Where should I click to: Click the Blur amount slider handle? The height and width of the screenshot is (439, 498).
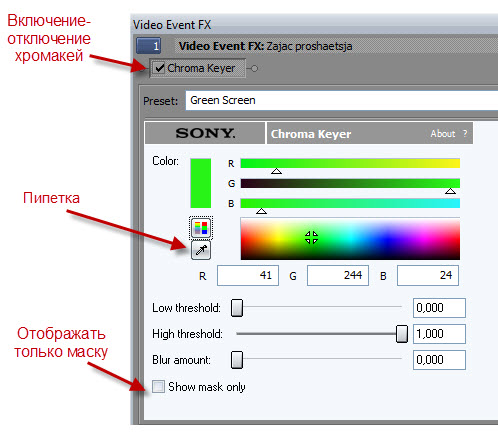tap(237, 360)
